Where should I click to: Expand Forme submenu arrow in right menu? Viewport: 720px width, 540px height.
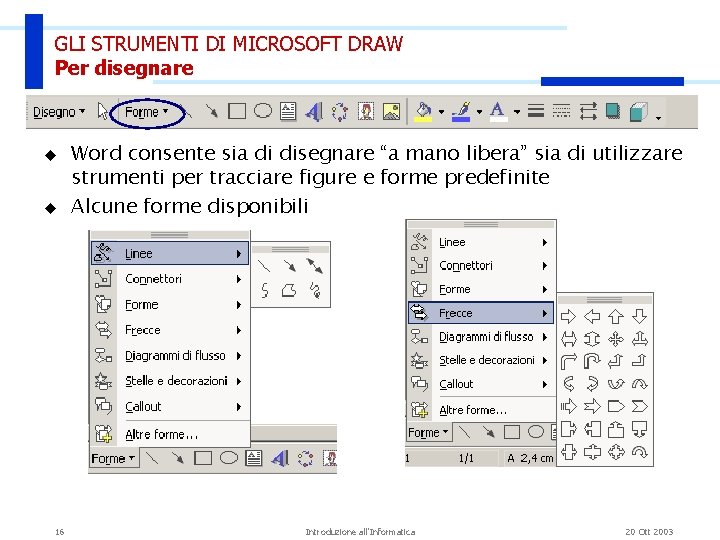(x=545, y=289)
